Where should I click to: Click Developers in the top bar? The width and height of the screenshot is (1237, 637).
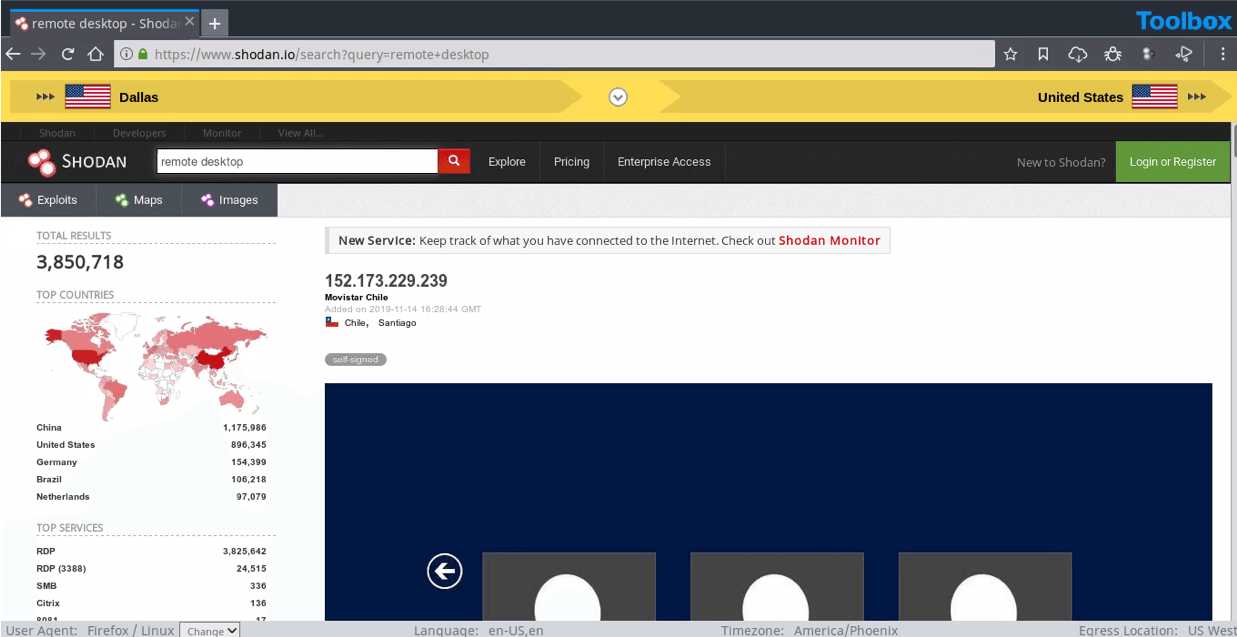tap(139, 133)
